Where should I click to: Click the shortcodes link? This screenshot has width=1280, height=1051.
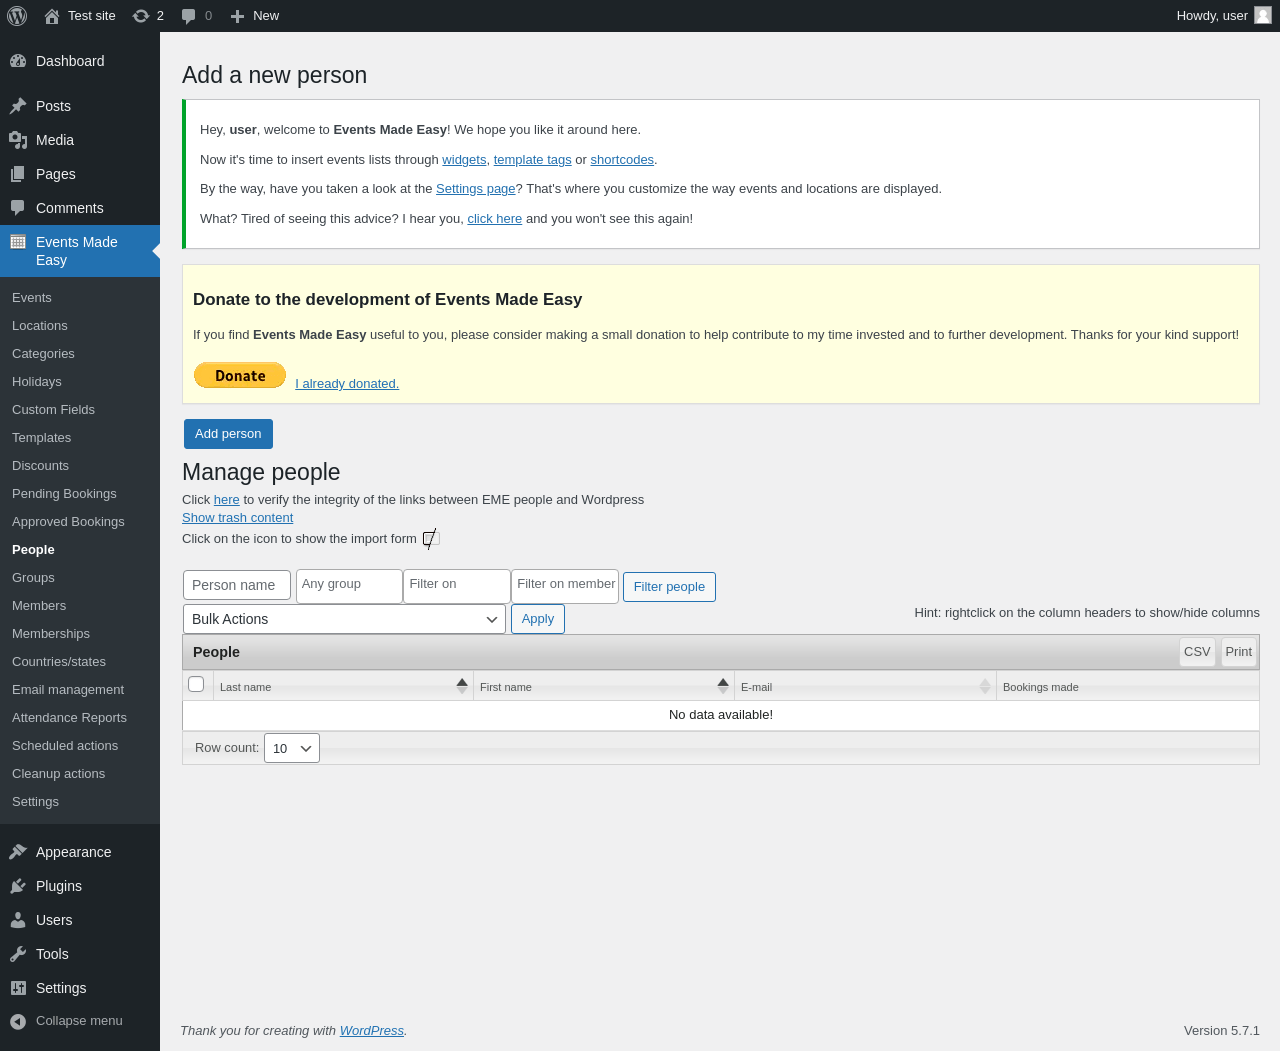(x=622, y=160)
